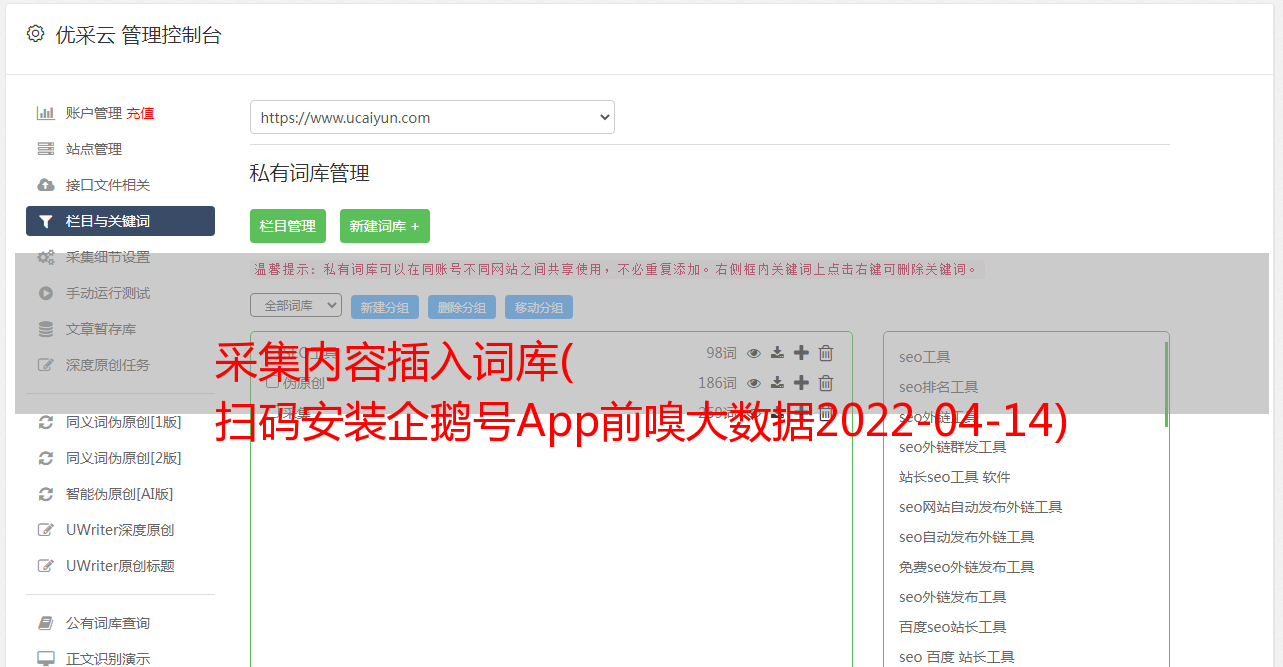Click the 删除分组 button

(x=462, y=307)
